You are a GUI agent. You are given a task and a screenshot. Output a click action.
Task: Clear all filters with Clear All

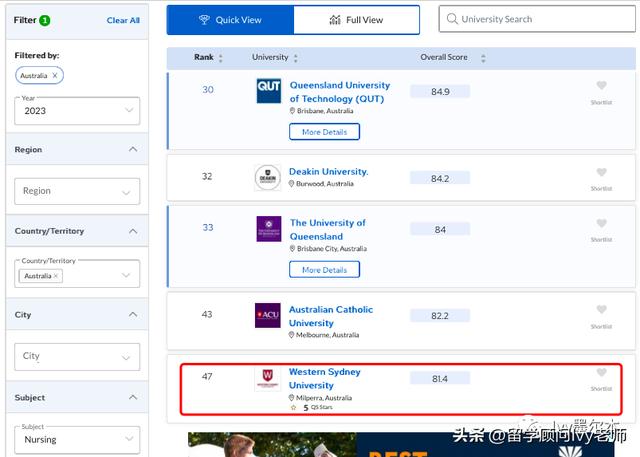(x=123, y=20)
